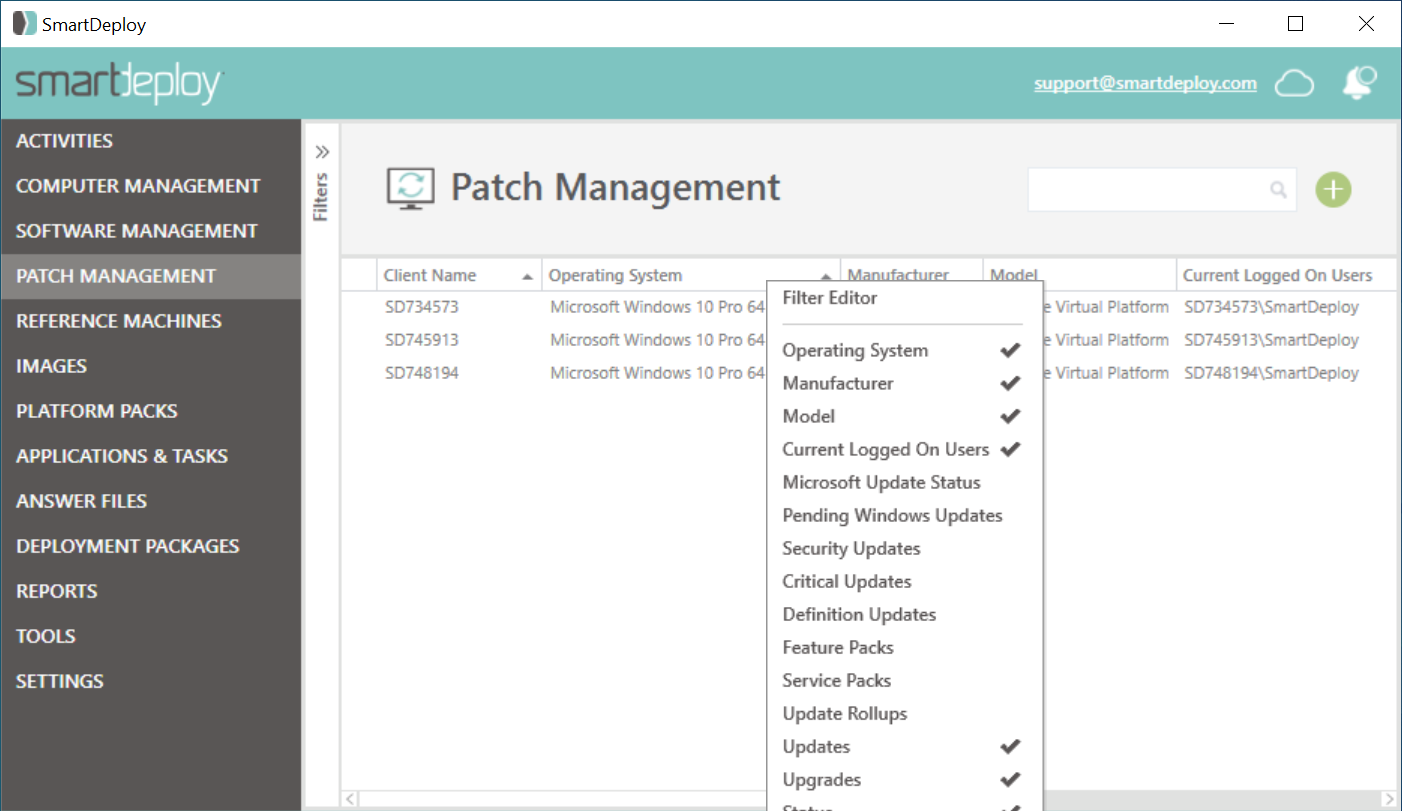This screenshot has height=811, width=1402.
Task: Click Current Logged On Users header
Action: point(1288,275)
